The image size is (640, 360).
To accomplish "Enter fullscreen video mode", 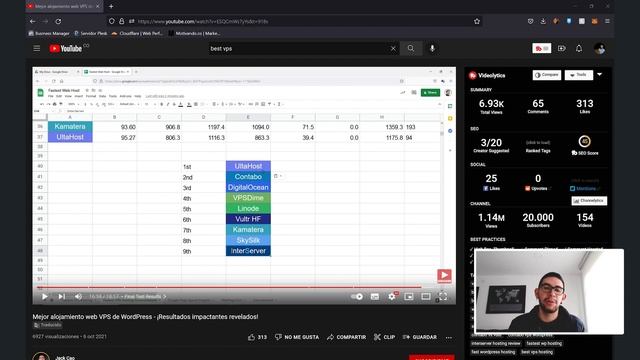I will pos(443,296).
